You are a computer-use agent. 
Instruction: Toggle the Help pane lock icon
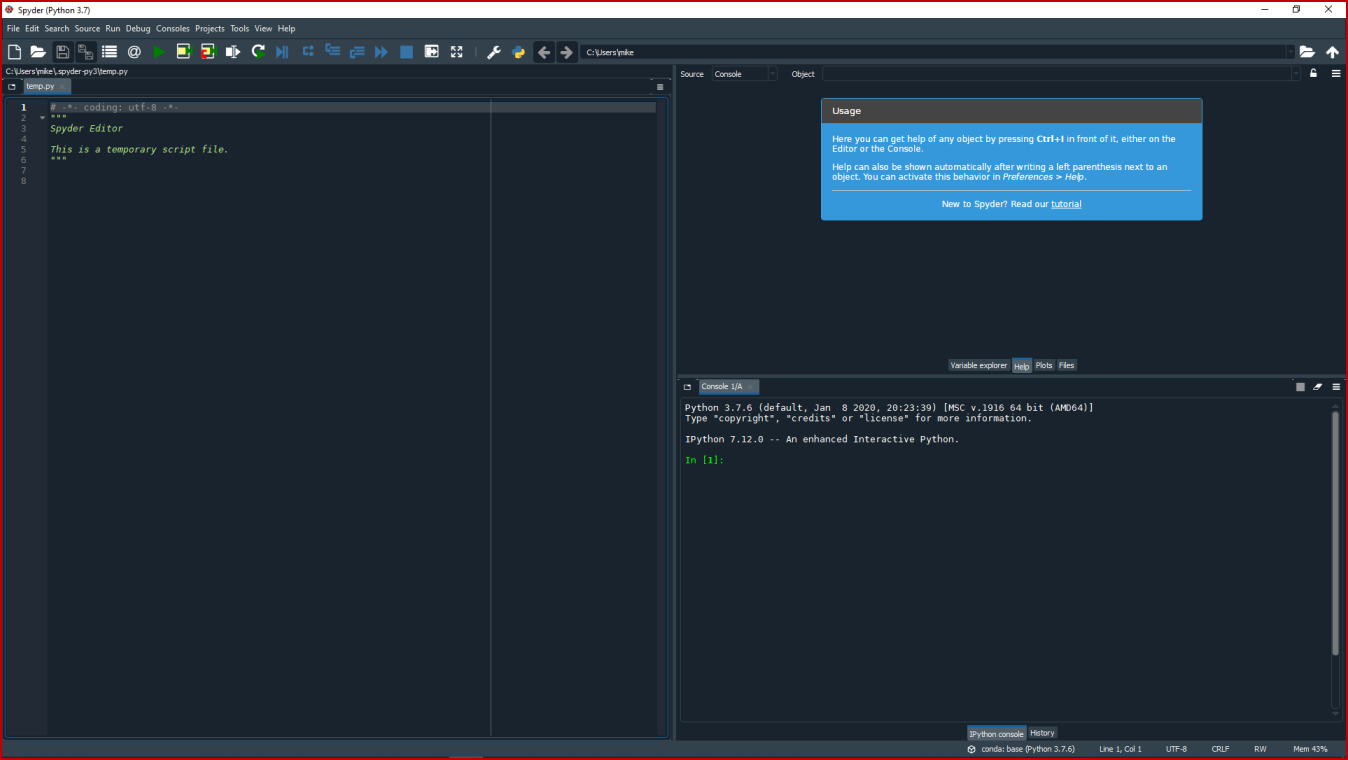(1313, 73)
